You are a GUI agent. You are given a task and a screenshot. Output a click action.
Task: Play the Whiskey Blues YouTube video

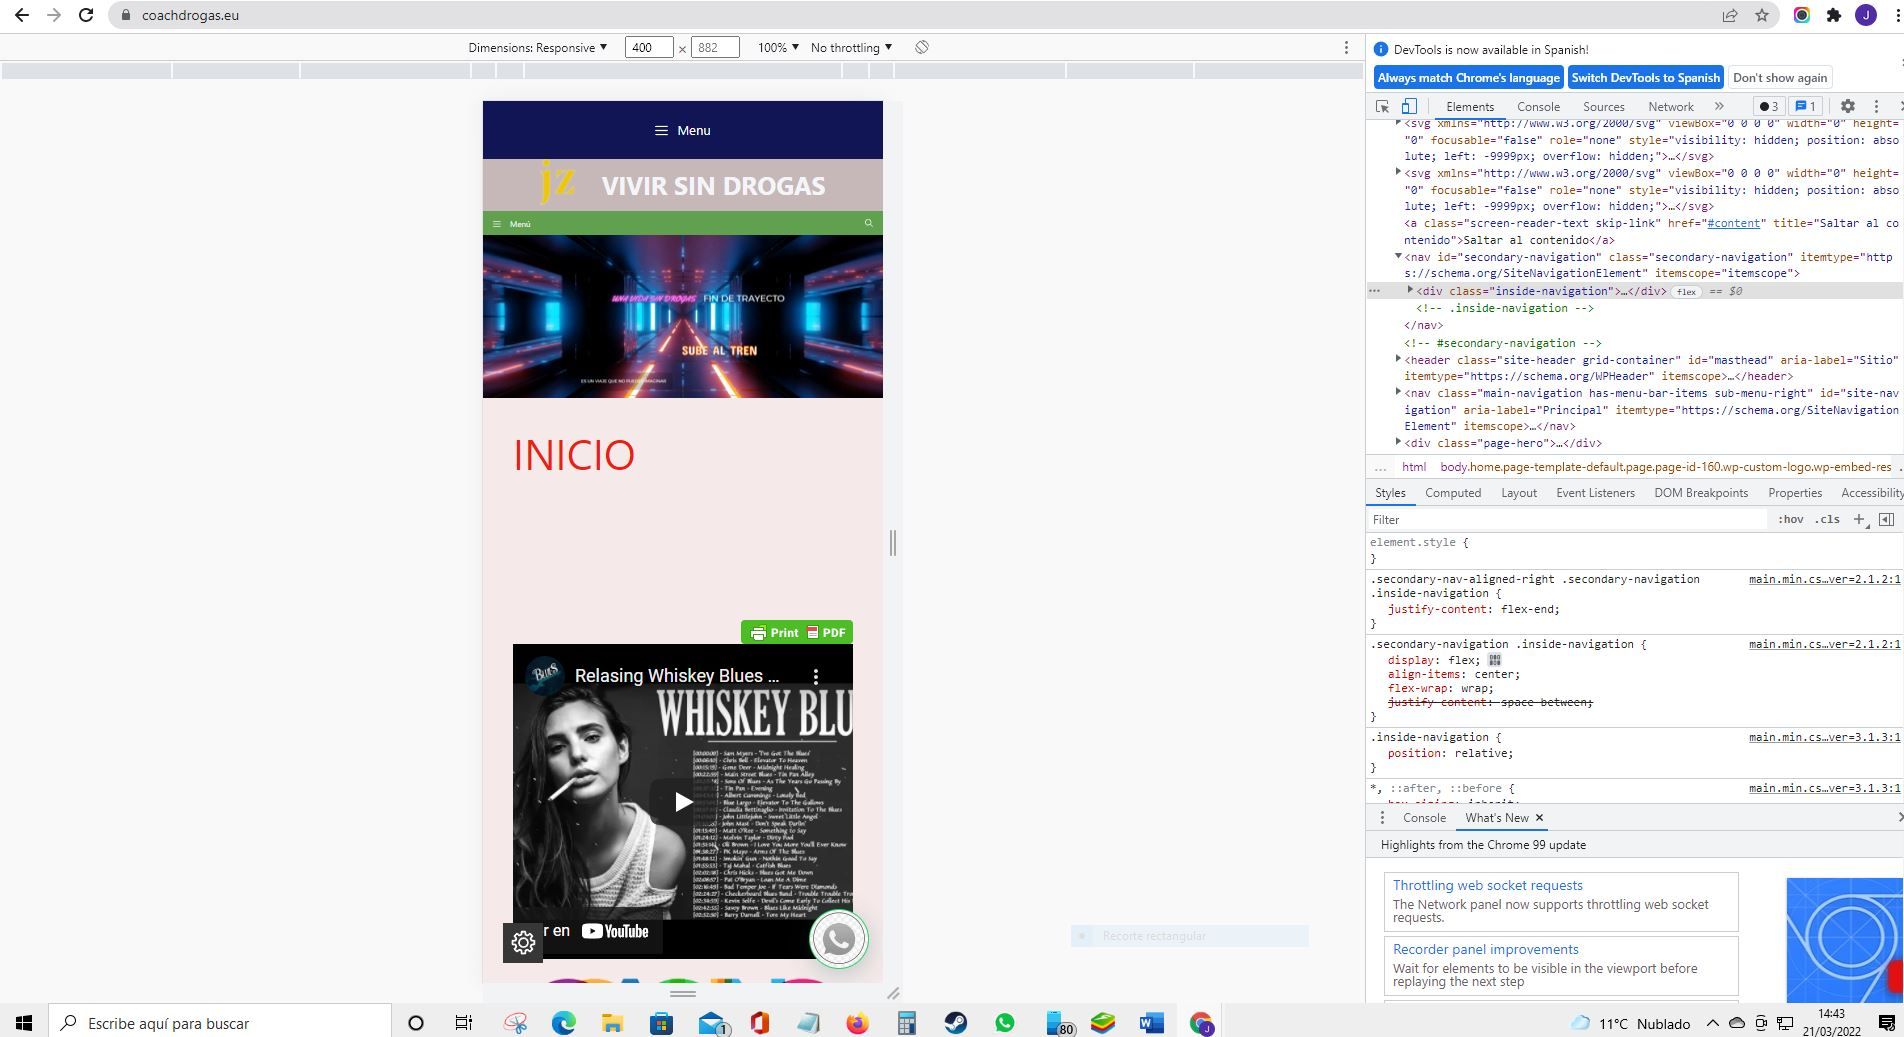[x=683, y=802]
